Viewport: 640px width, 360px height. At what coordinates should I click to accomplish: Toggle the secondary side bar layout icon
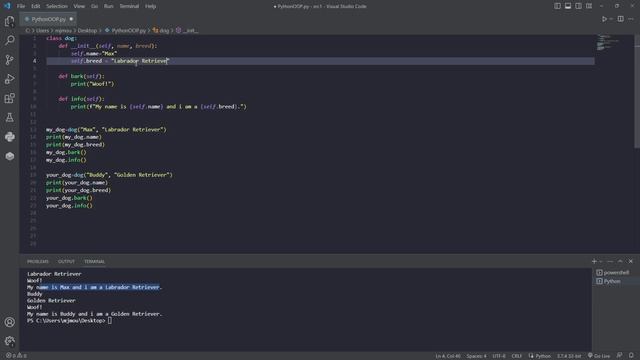pyautogui.click(x=578, y=6)
